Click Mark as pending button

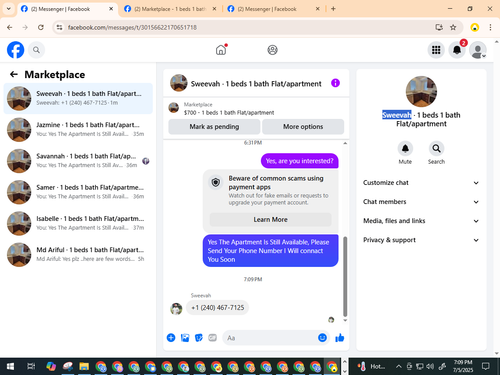click(x=214, y=127)
